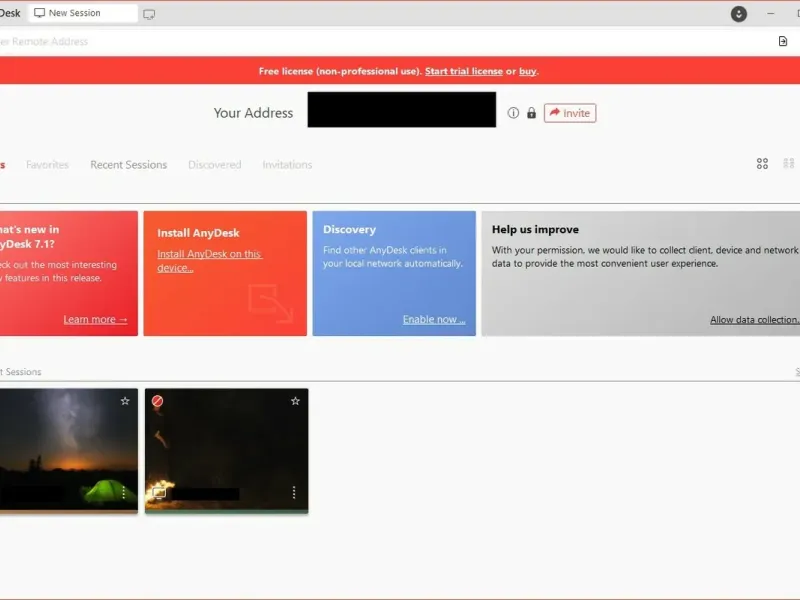The width and height of the screenshot is (800, 600).
Task: Click the Remote Address input field
Action: [383, 41]
